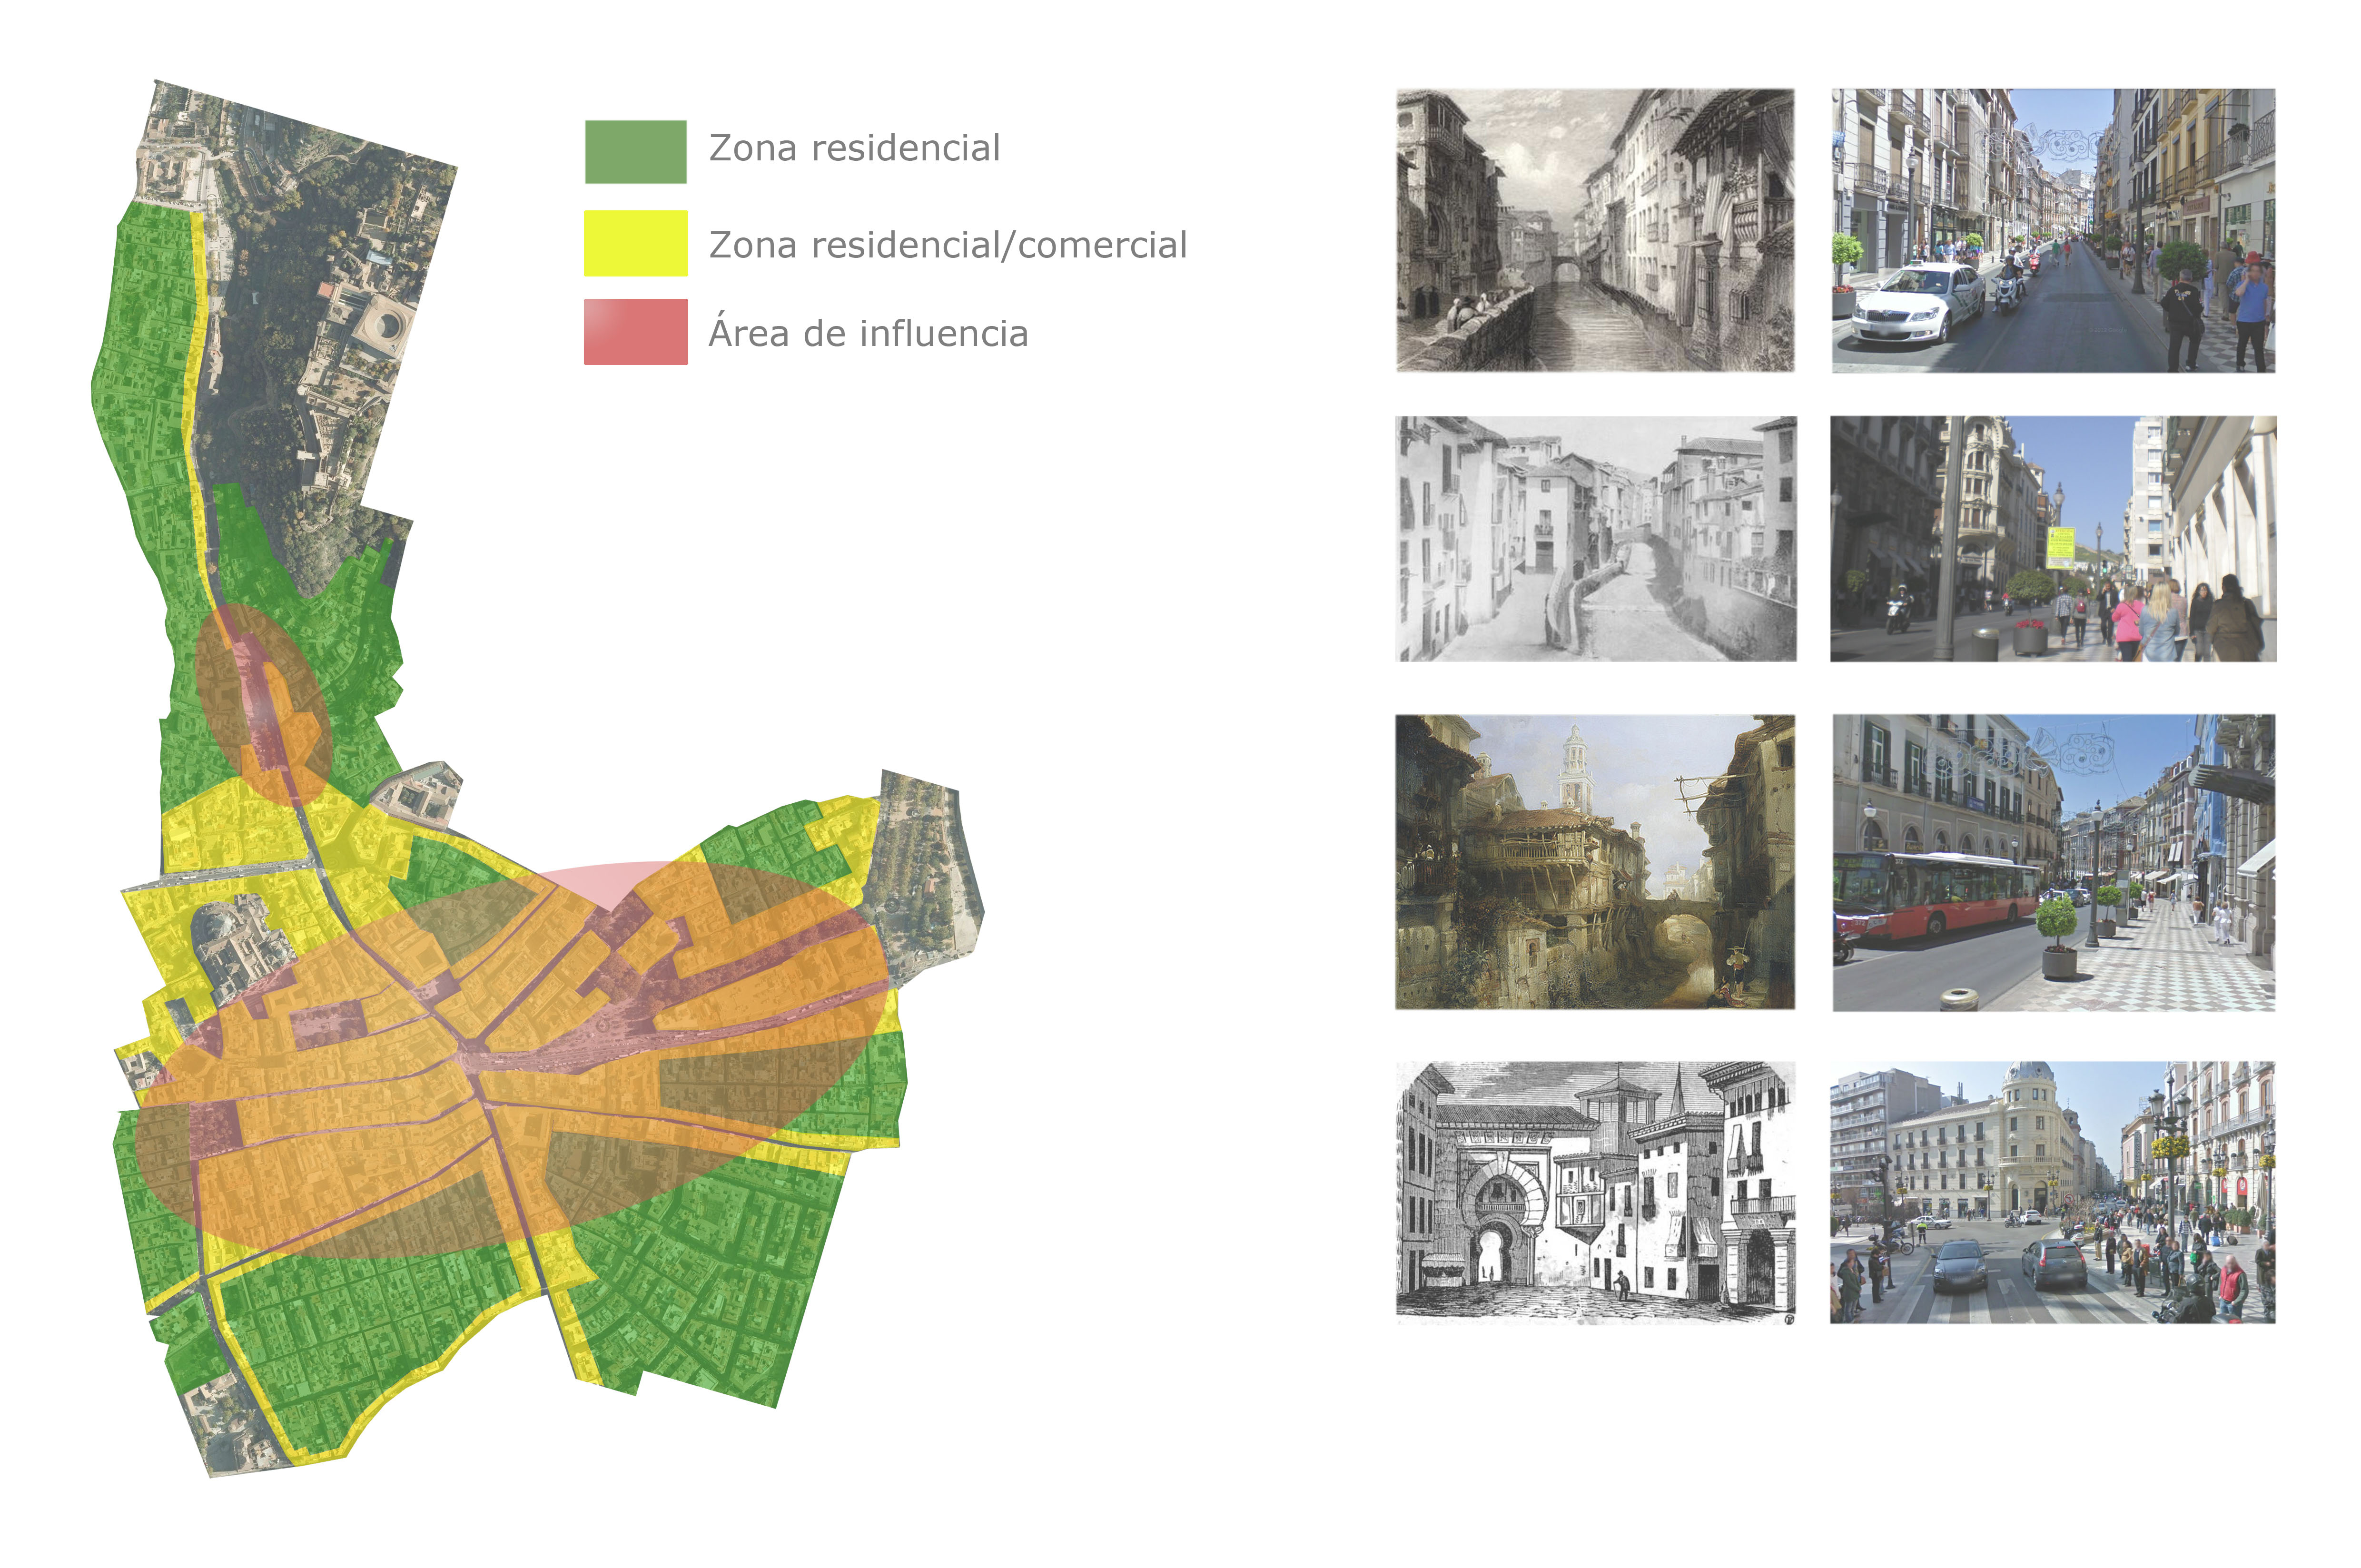
Task: Click the small red influence ellipse on map
Action: tap(263, 705)
